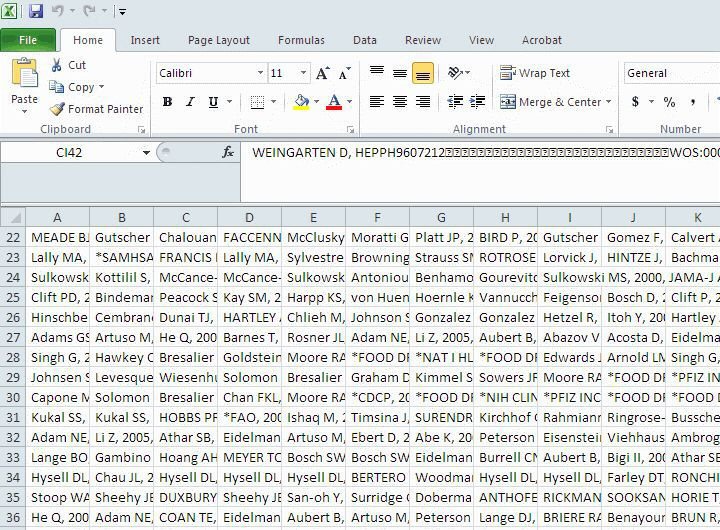
Task: Open Merge & Center dropdown arrow
Action: pyautogui.click(x=608, y=101)
